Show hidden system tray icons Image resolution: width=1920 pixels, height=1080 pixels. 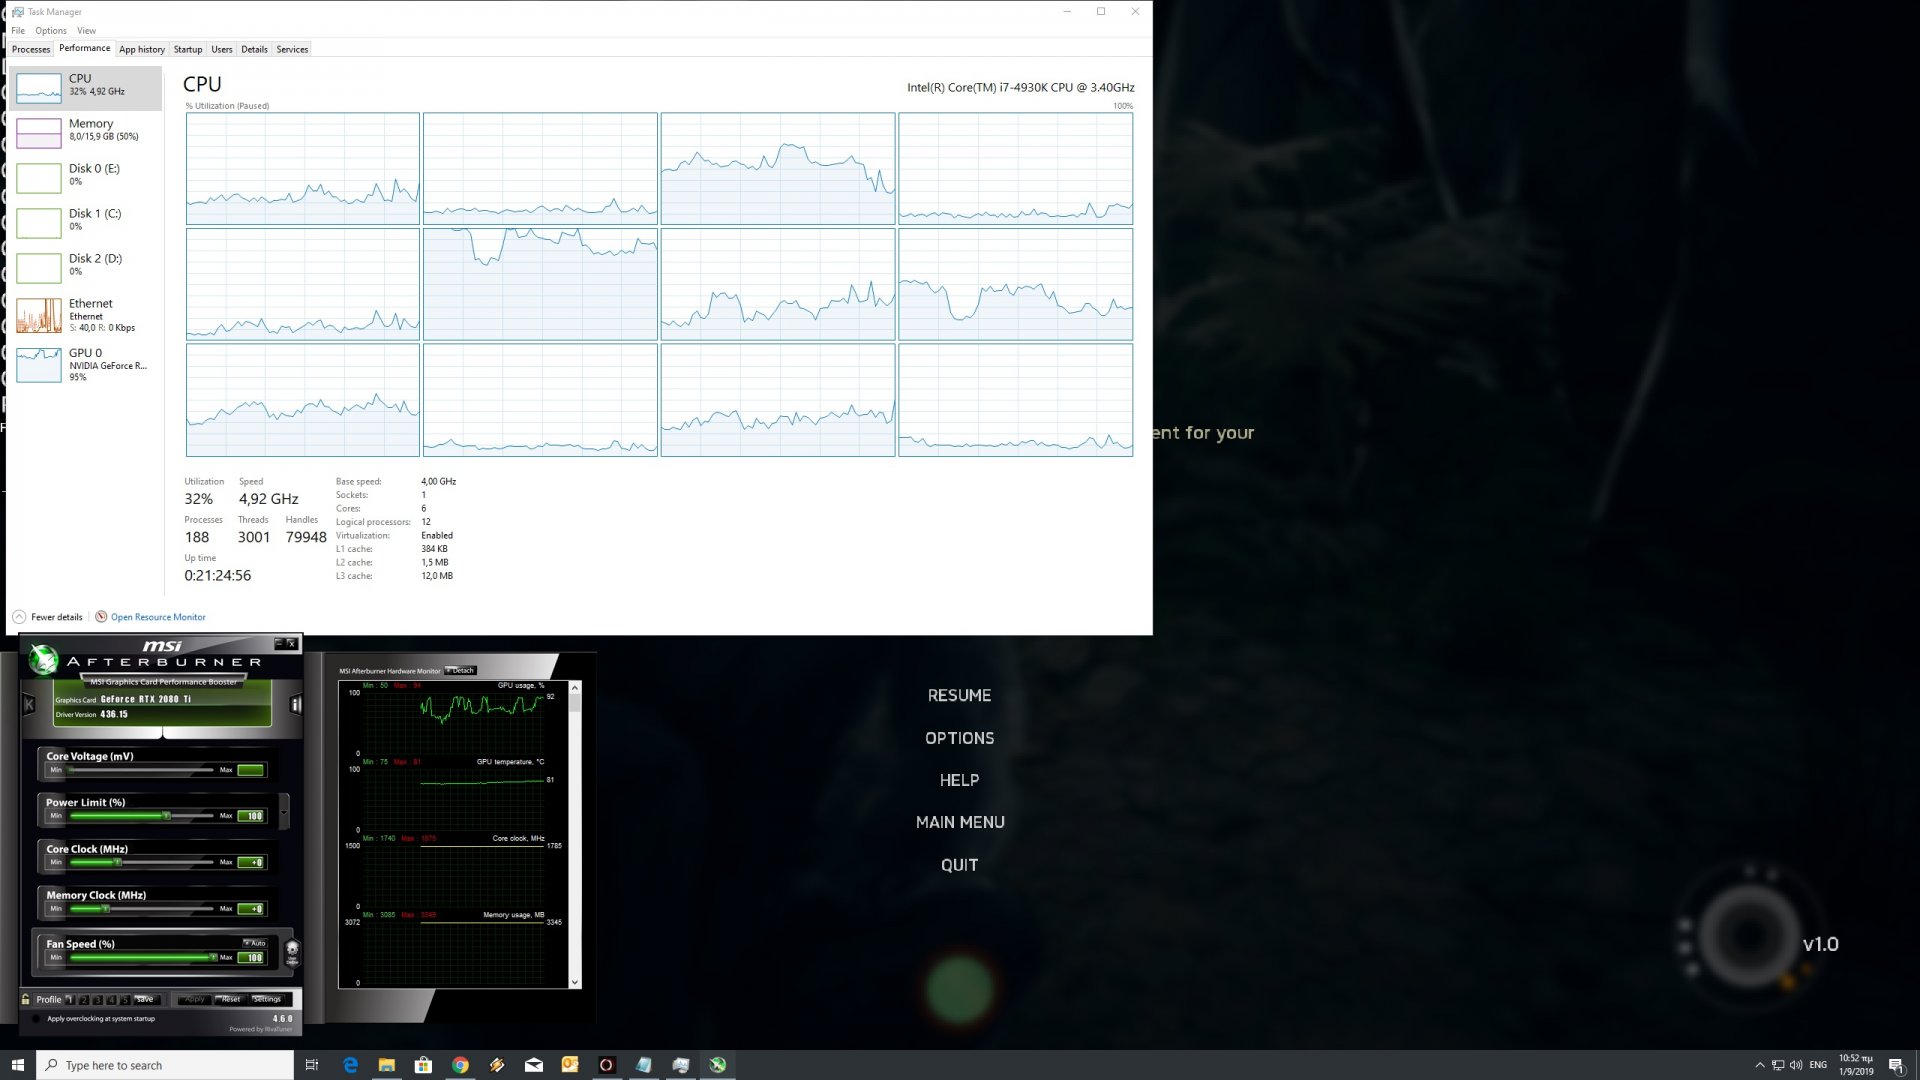(1760, 1065)
